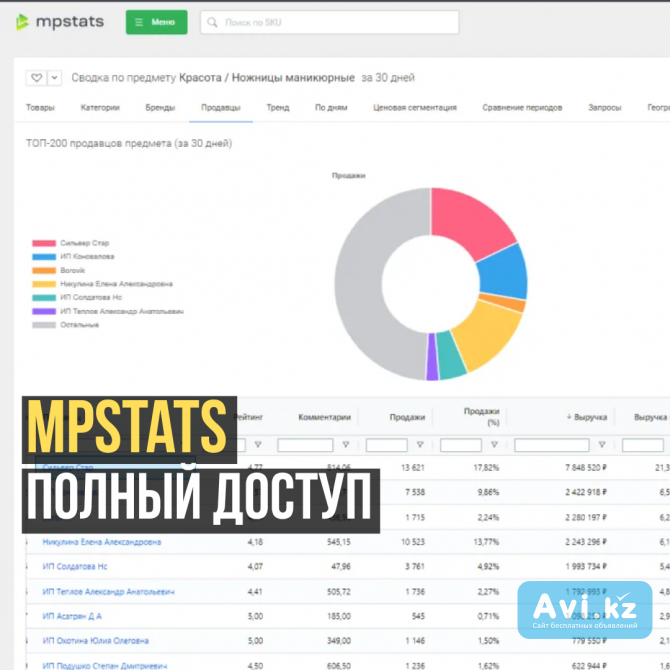The width and height of the screenshot is (670, 670).
Task: Sort by Комментарии column header
Action: [x=324, y=417]
